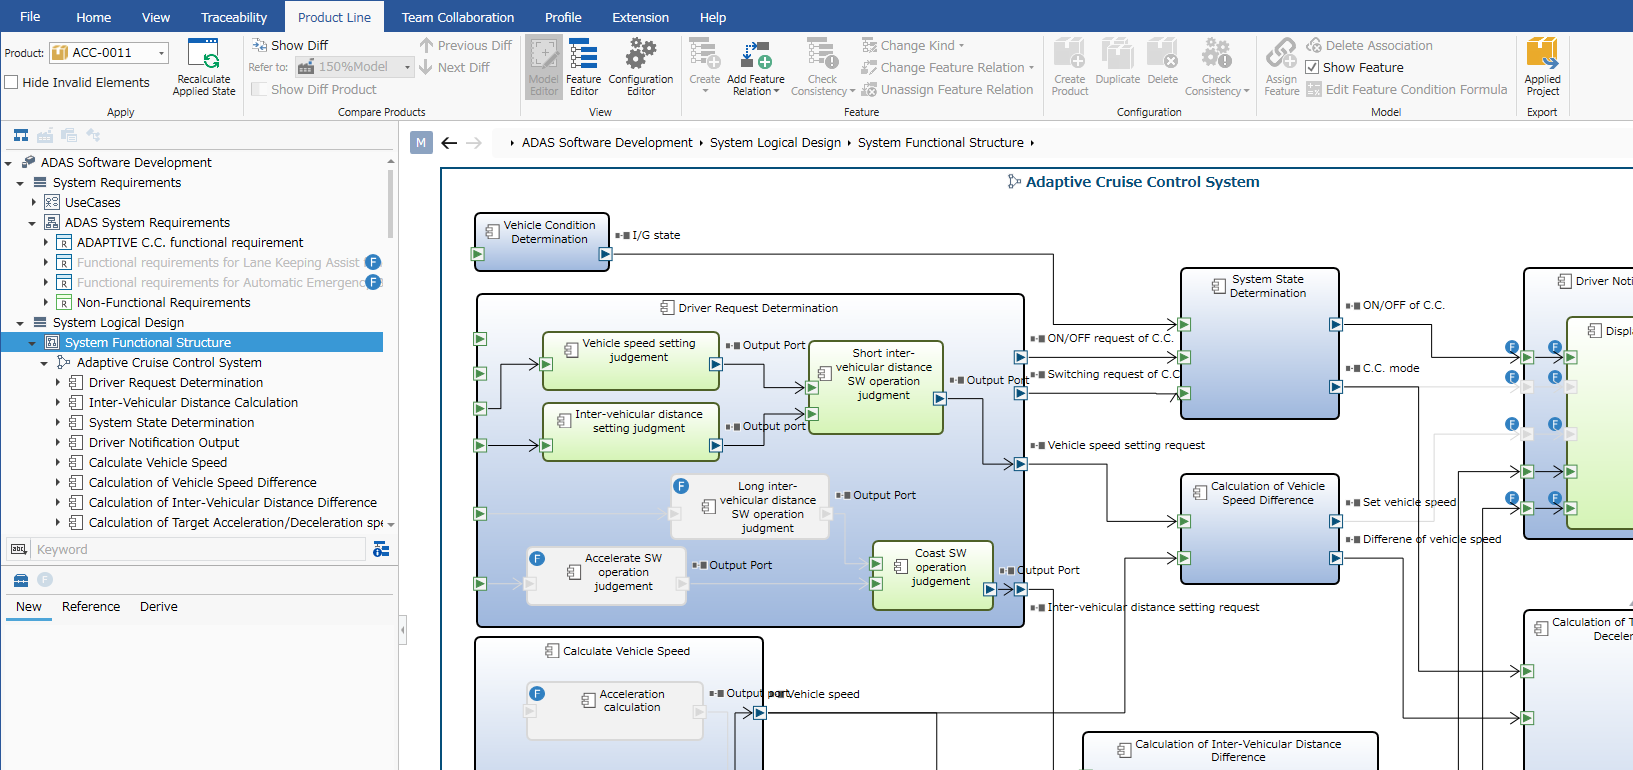Toggle Hide Invalid Elements checkbox
The width and height of the screenshot is (1633, 770).
[12, 82]
